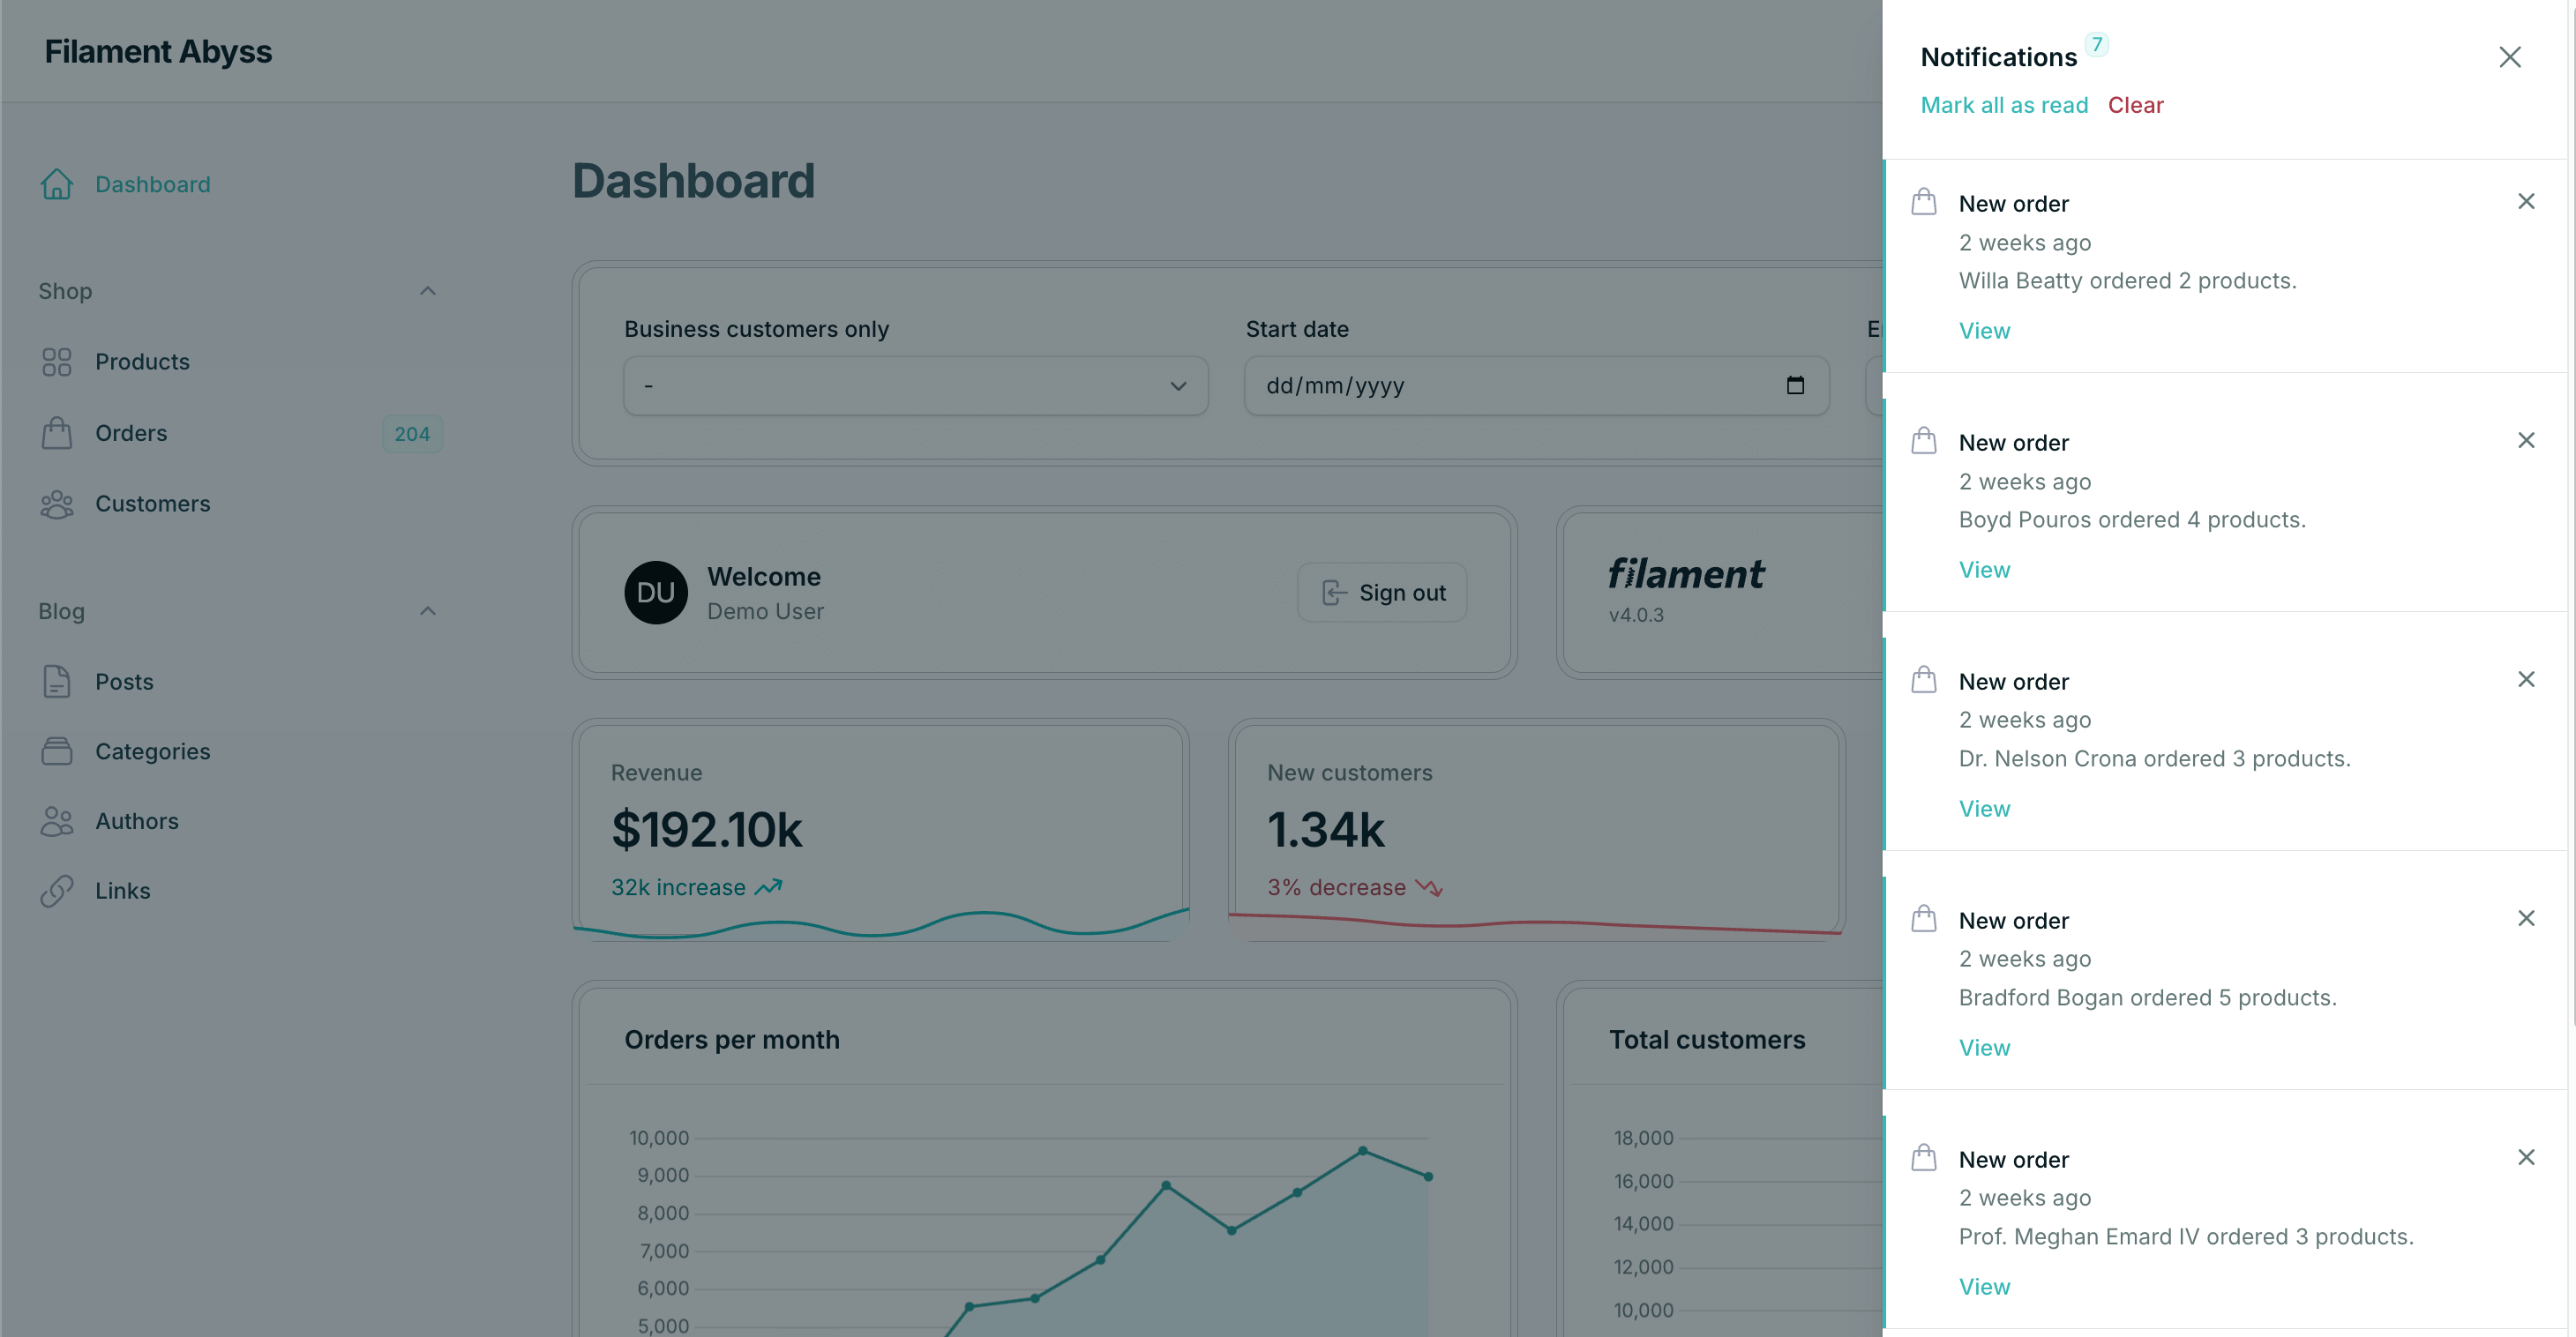This screenshot has height=1337, width=2576.
Task: View Dr. Nelson Crona's order
Action: (1984, 809)
